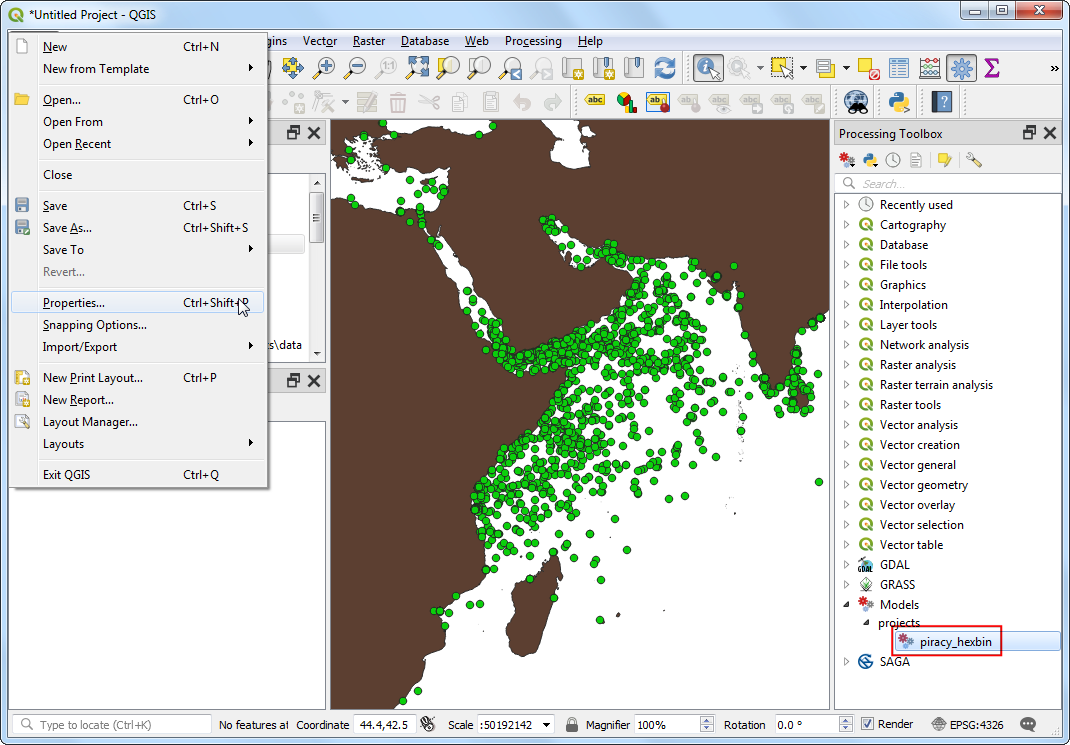This screenshot has width=1070, height=745.
Task: Toggle the Render checkbox
Action: 867,724
